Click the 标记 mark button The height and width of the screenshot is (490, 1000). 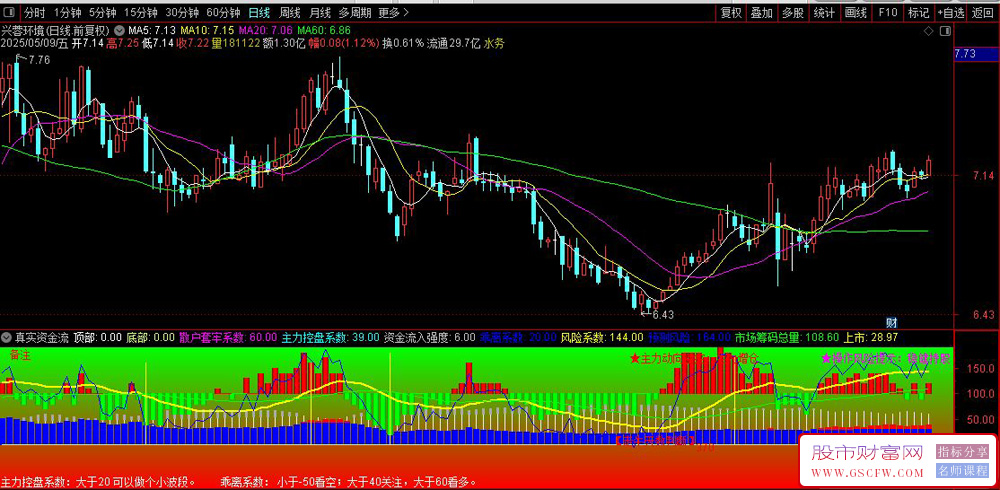pyautogui.click(x=918, y=12)
